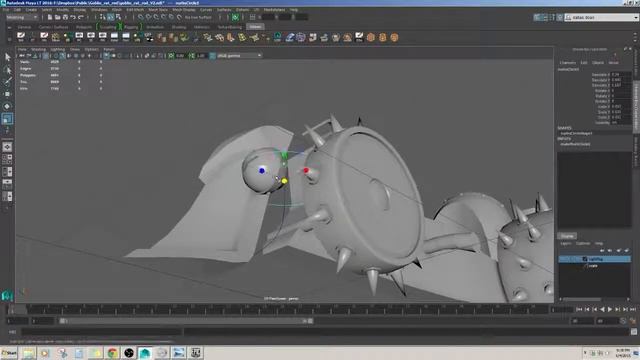This screenshot has height=360, width=640.
Task: Activate the Move tool in toolbox
Action: coord(7,94)
